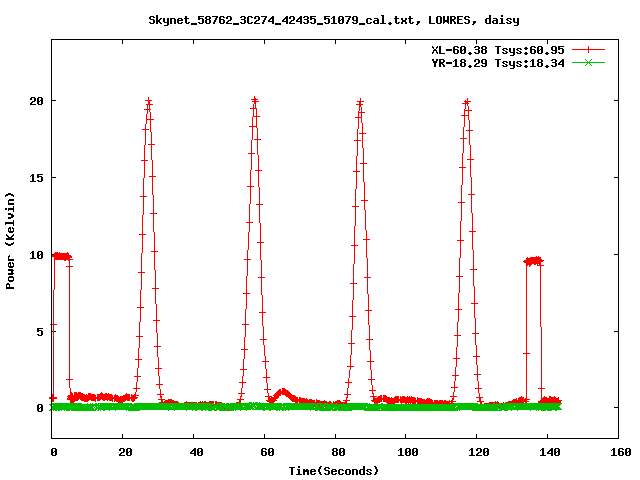This screenshot has height=480, width=640.
Task: Click the third red peak's top near 87 seconds
Action: [x=360, y=102]
